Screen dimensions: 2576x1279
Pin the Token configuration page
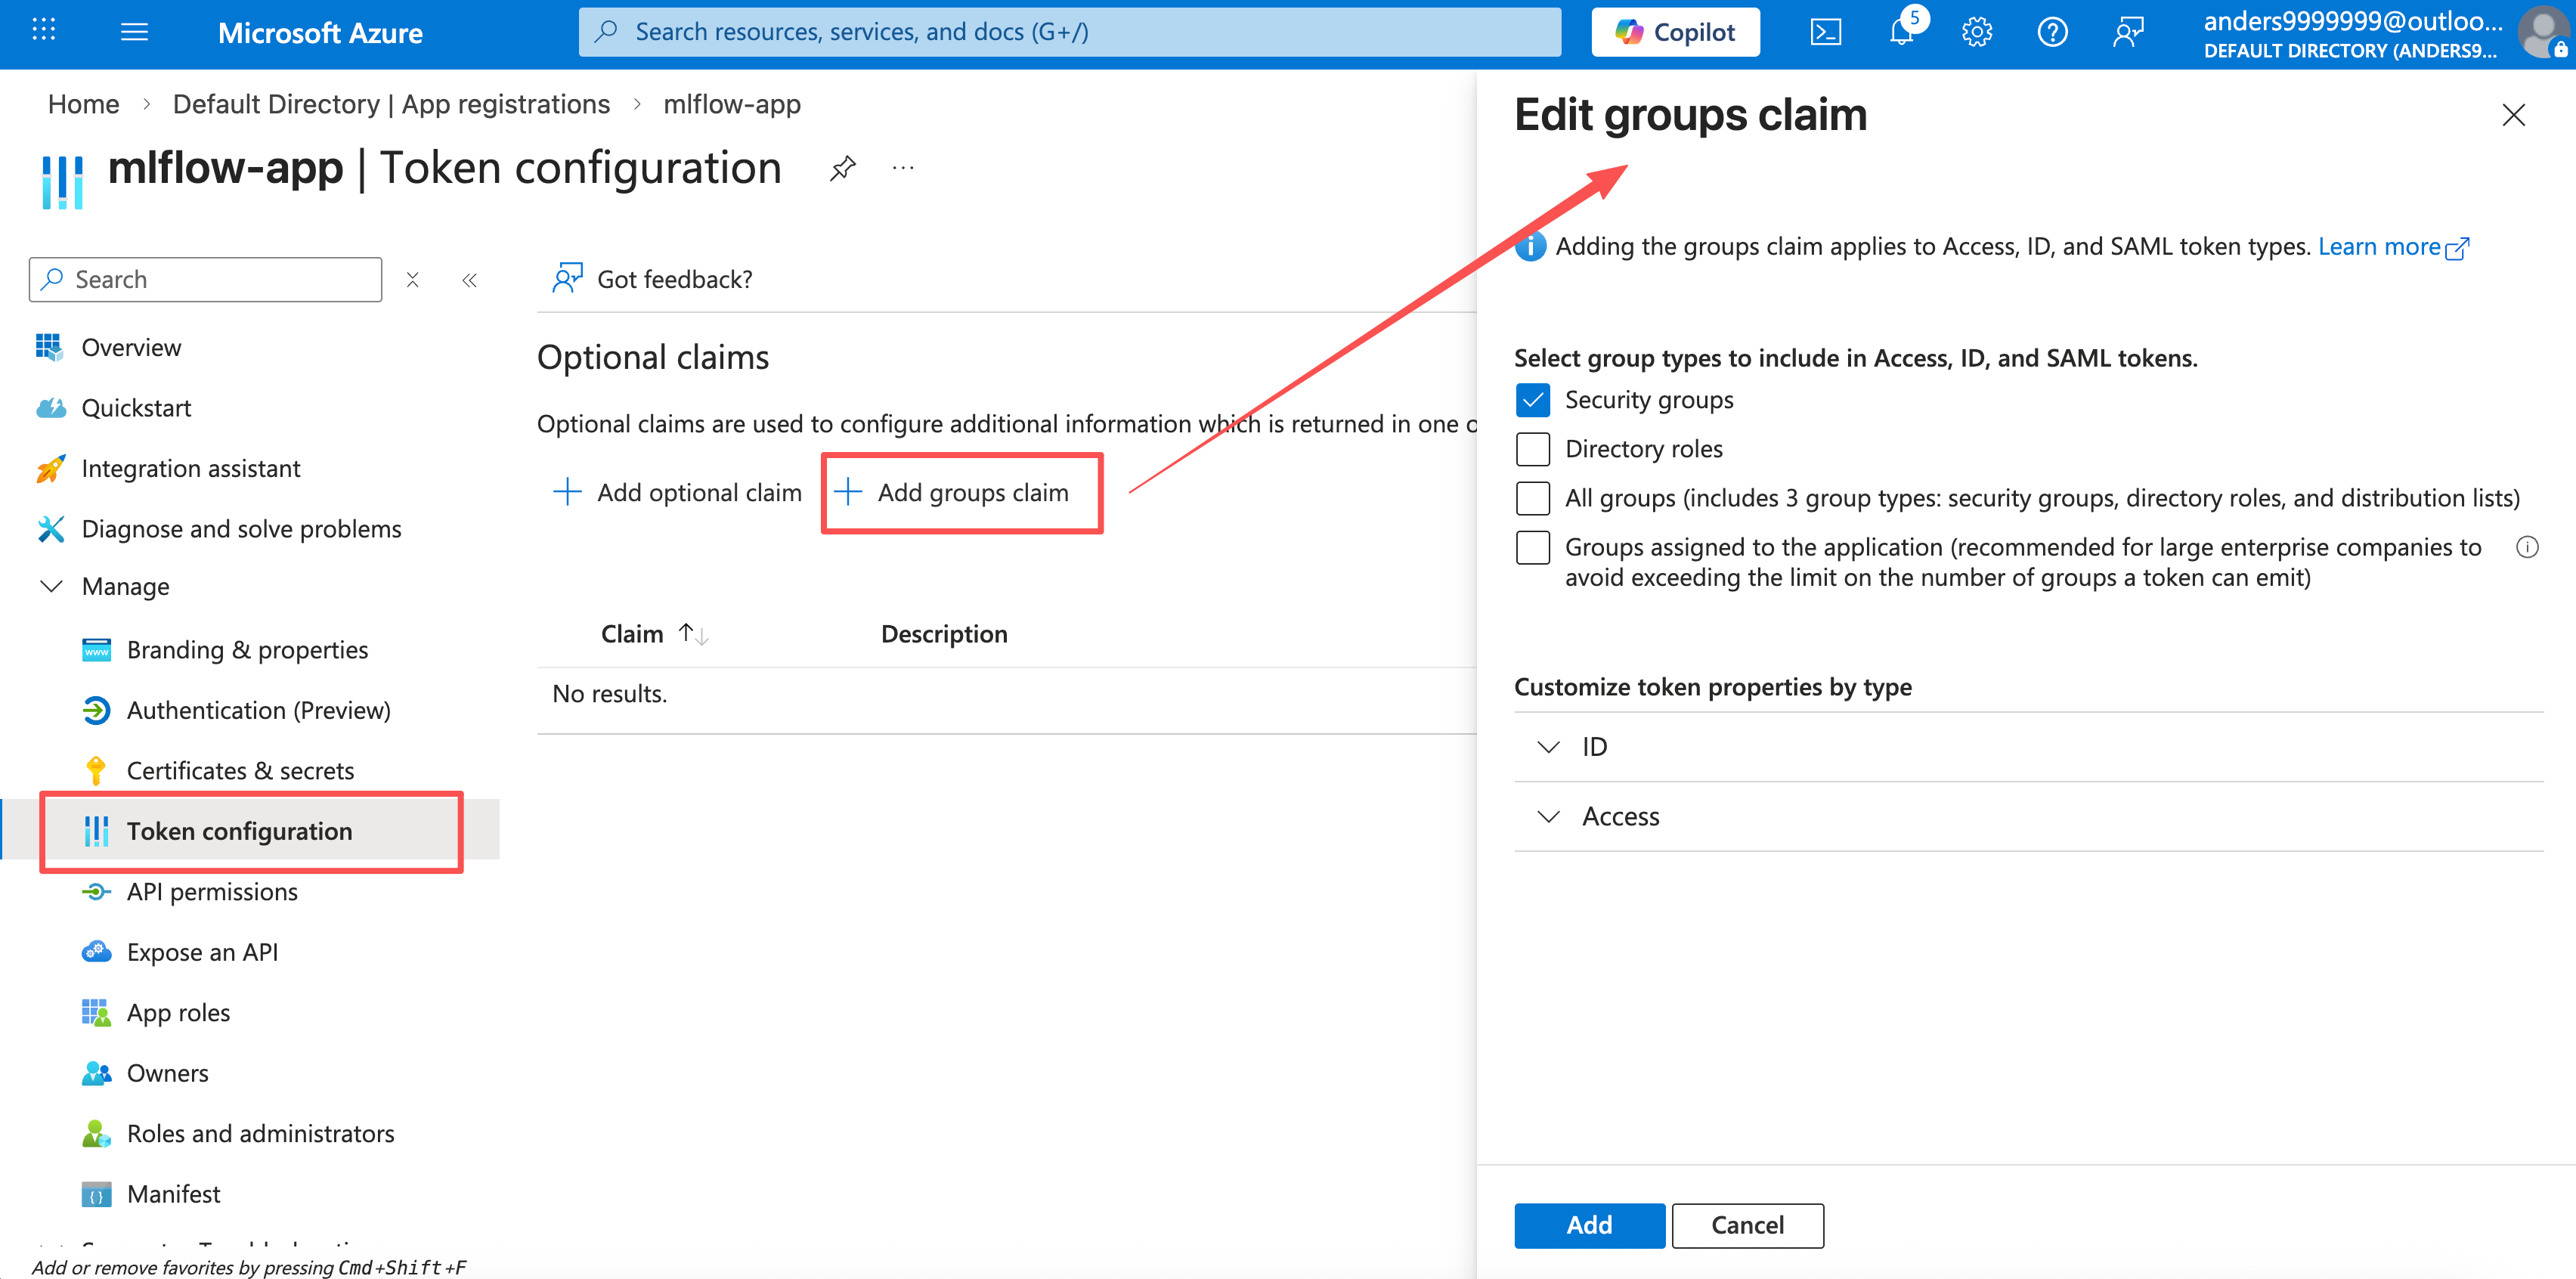point(843,167)
